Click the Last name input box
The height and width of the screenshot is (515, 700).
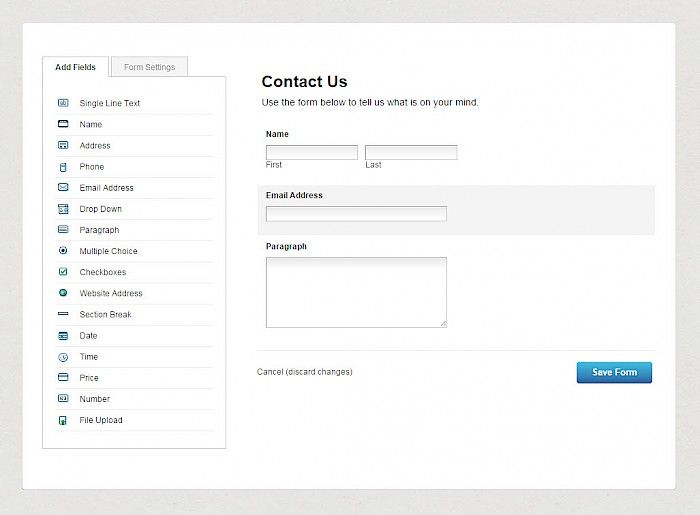[411, 152]
